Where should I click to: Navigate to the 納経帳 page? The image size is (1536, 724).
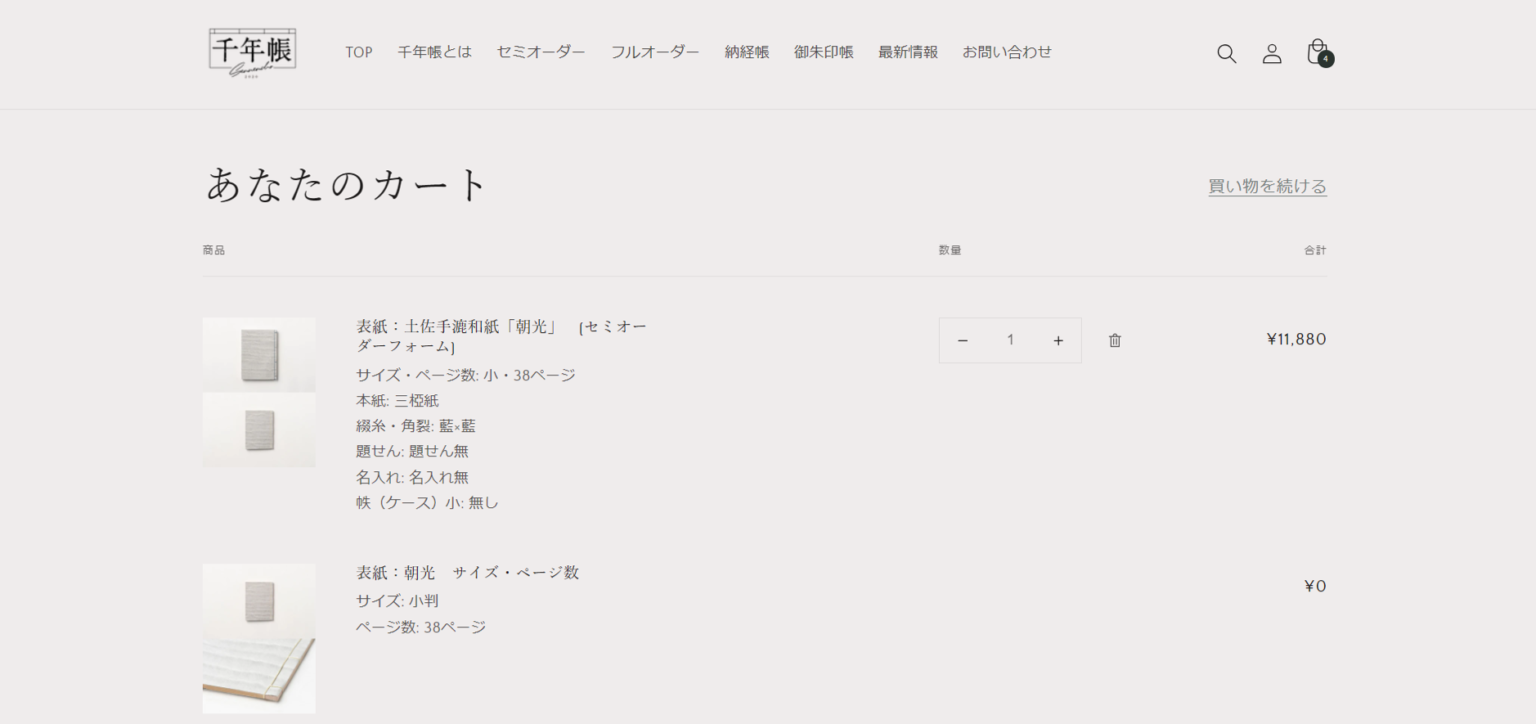click(747, 52)
